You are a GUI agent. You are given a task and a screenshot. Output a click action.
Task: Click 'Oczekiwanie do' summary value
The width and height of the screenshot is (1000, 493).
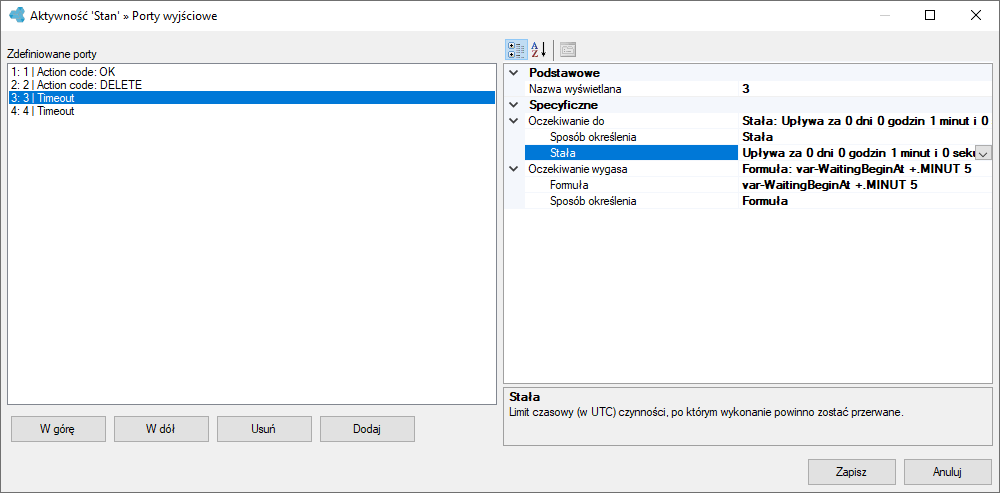865,121
